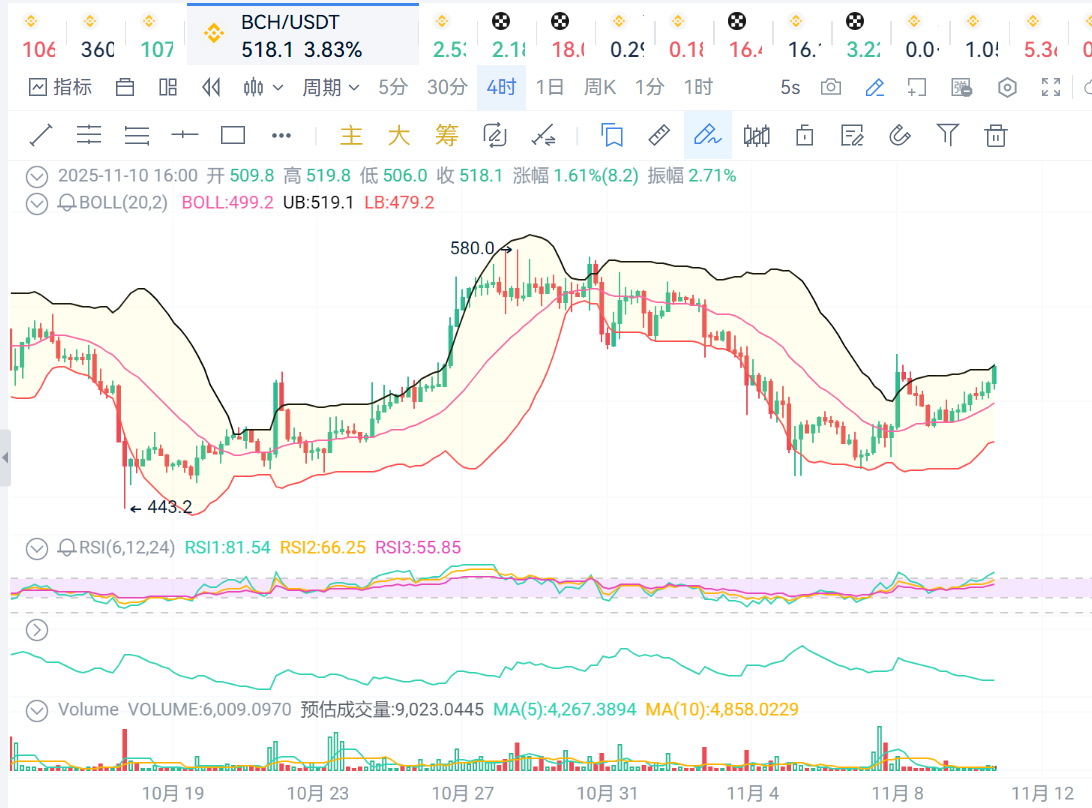
Task: Select the 30分 timeframe tab
Action: pyautogui.click(x=447, y=88)
